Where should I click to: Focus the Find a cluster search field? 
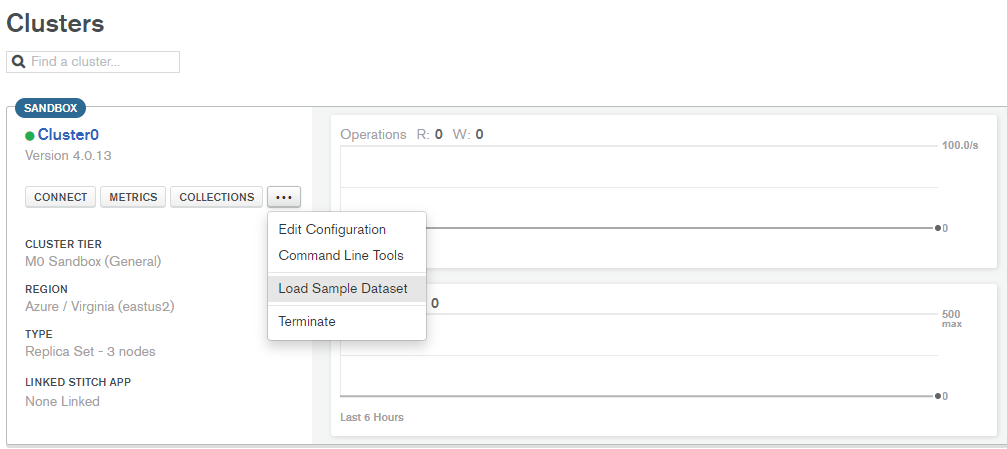click(x=102, y=62)
